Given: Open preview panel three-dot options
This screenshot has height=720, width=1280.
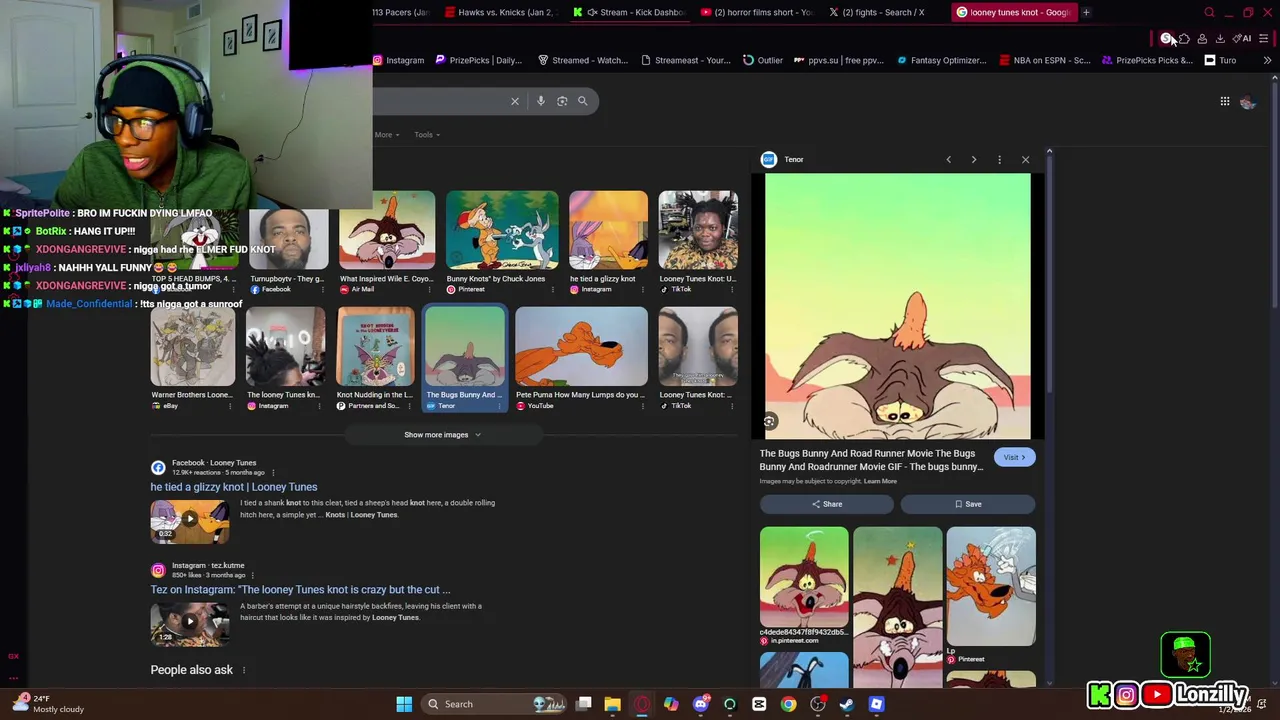Looking at the screenshot, I should pos(999,160).
